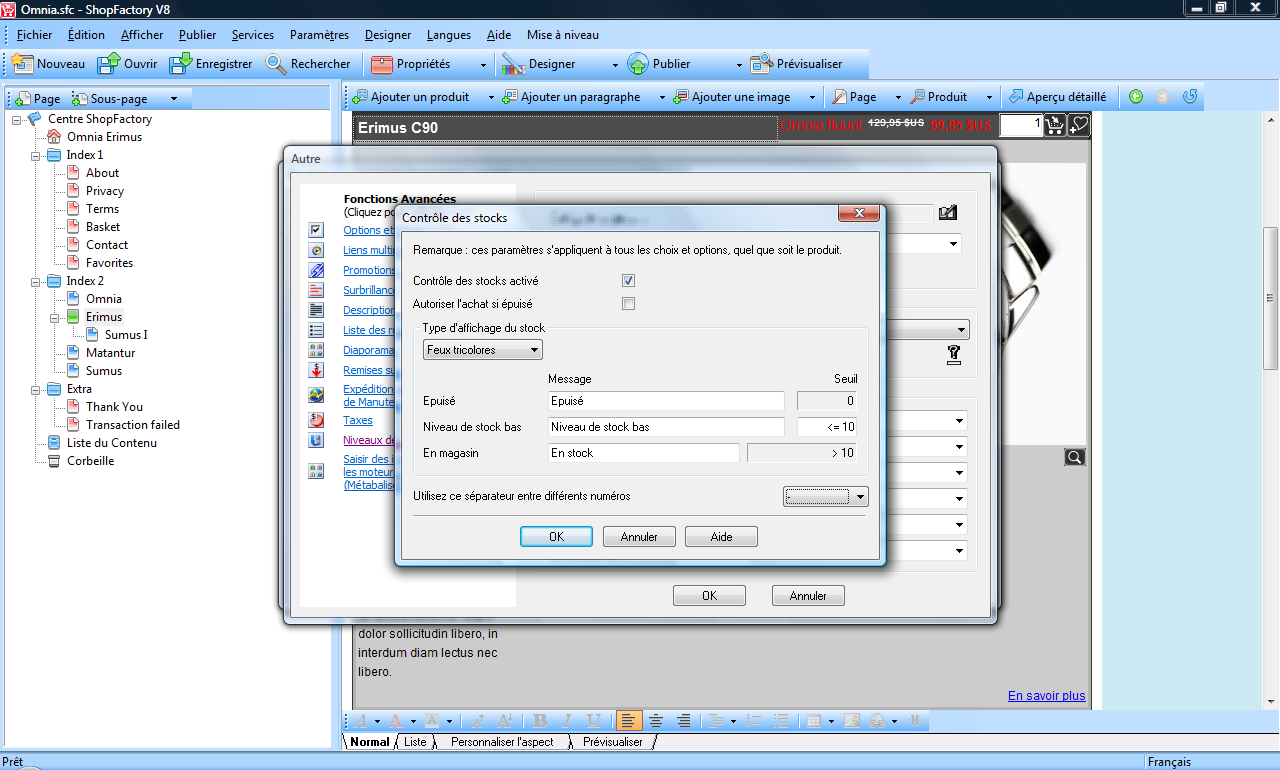Click the add-to-cart icon near quantity

click(x=1055, y=126)
